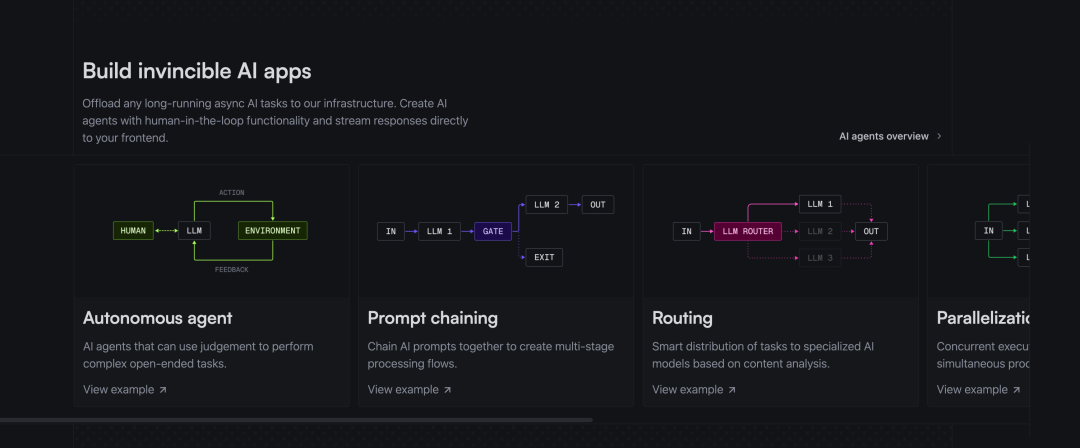Click the purple GATE node
The image size is (1080, 448).
pyautogui.click(x=493, y=231)
